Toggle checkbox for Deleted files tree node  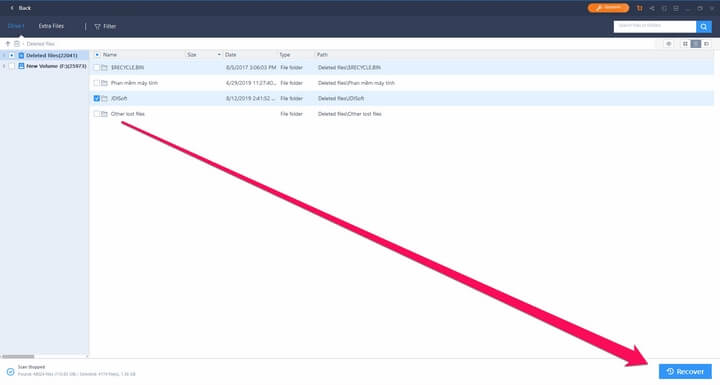pos(12,56)
